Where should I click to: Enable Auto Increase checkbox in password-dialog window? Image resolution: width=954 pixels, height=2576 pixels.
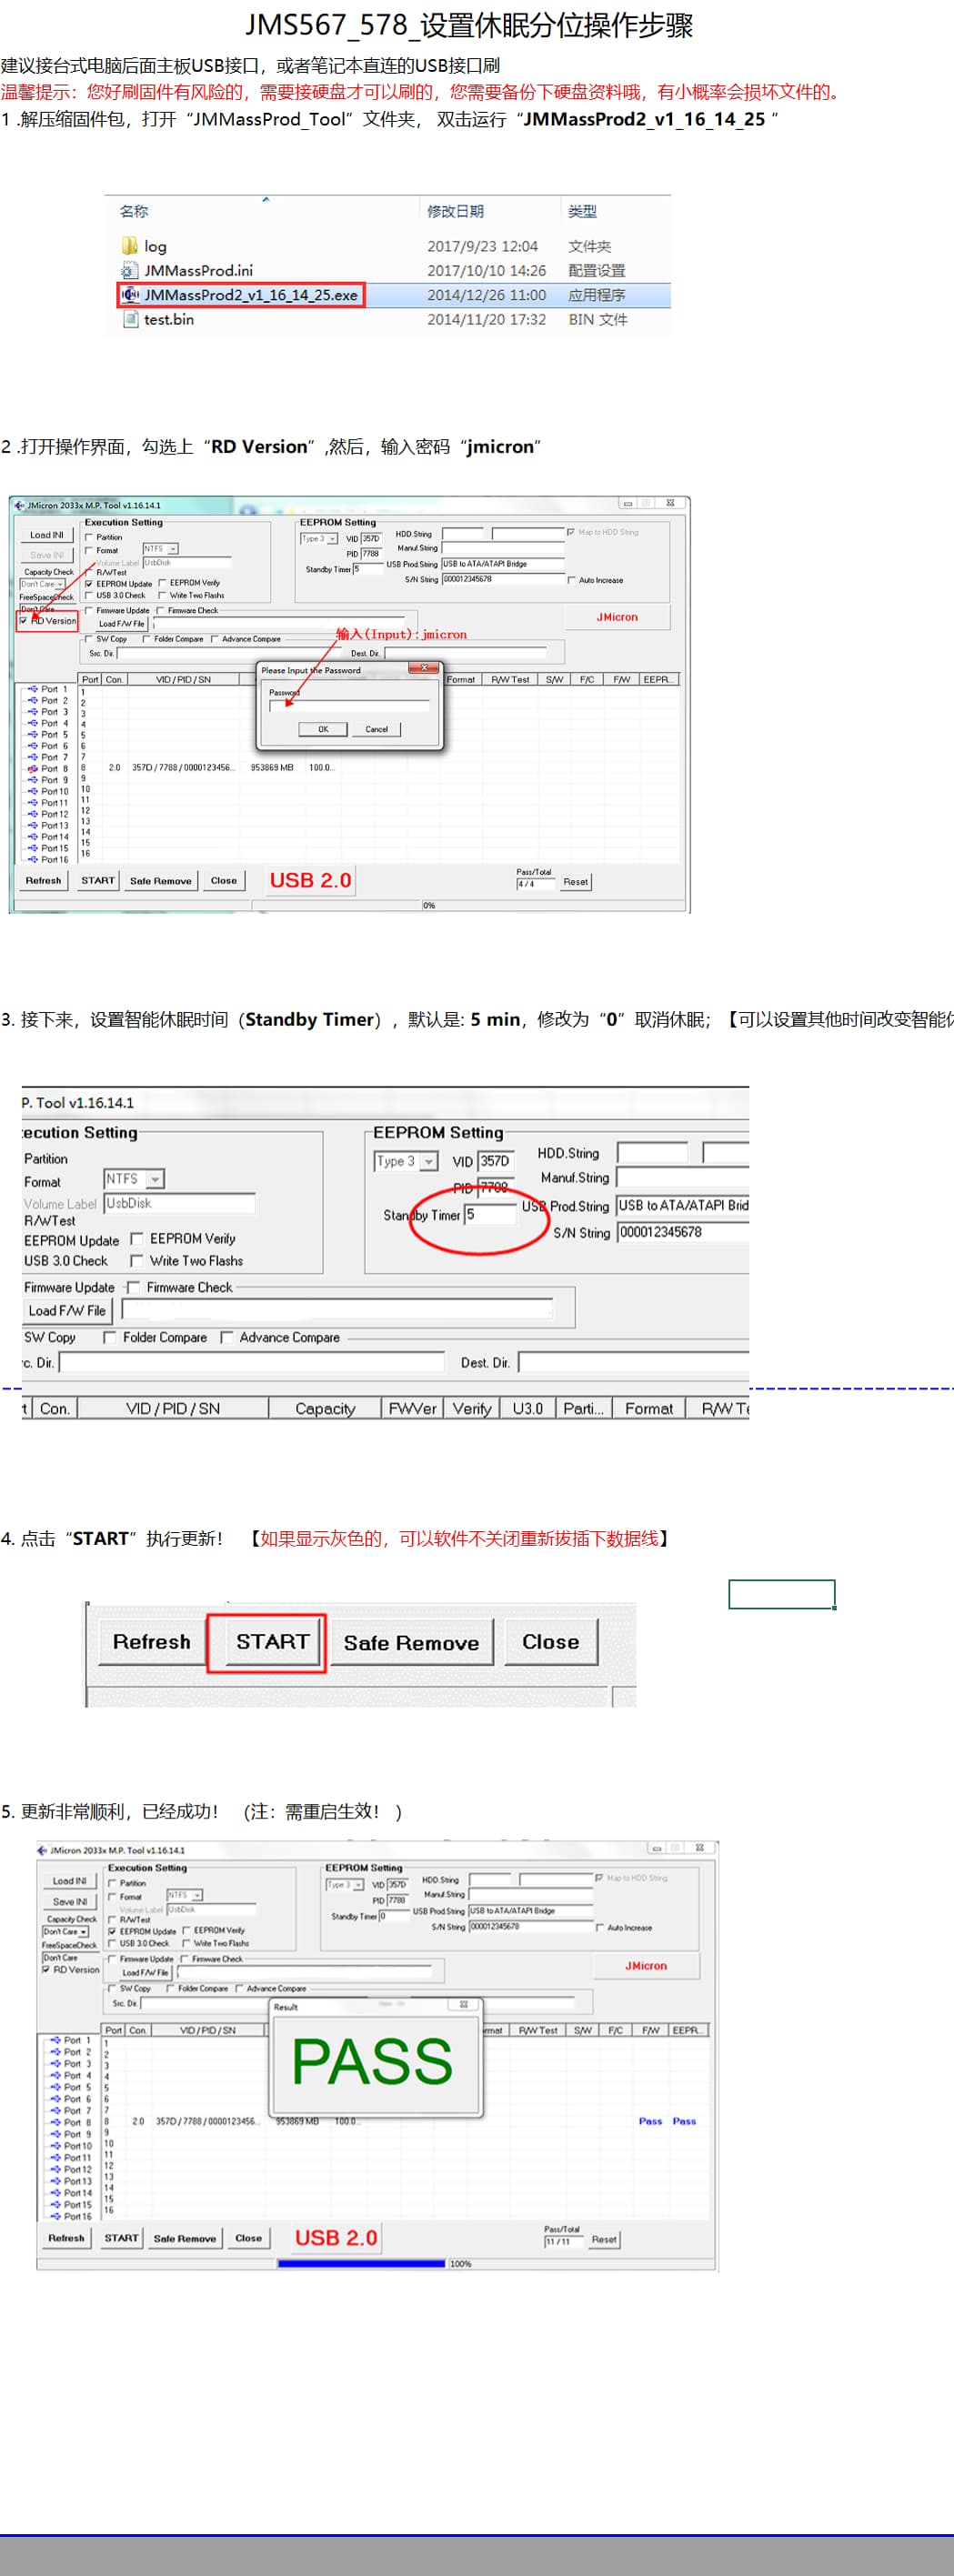tap(571, 580)
